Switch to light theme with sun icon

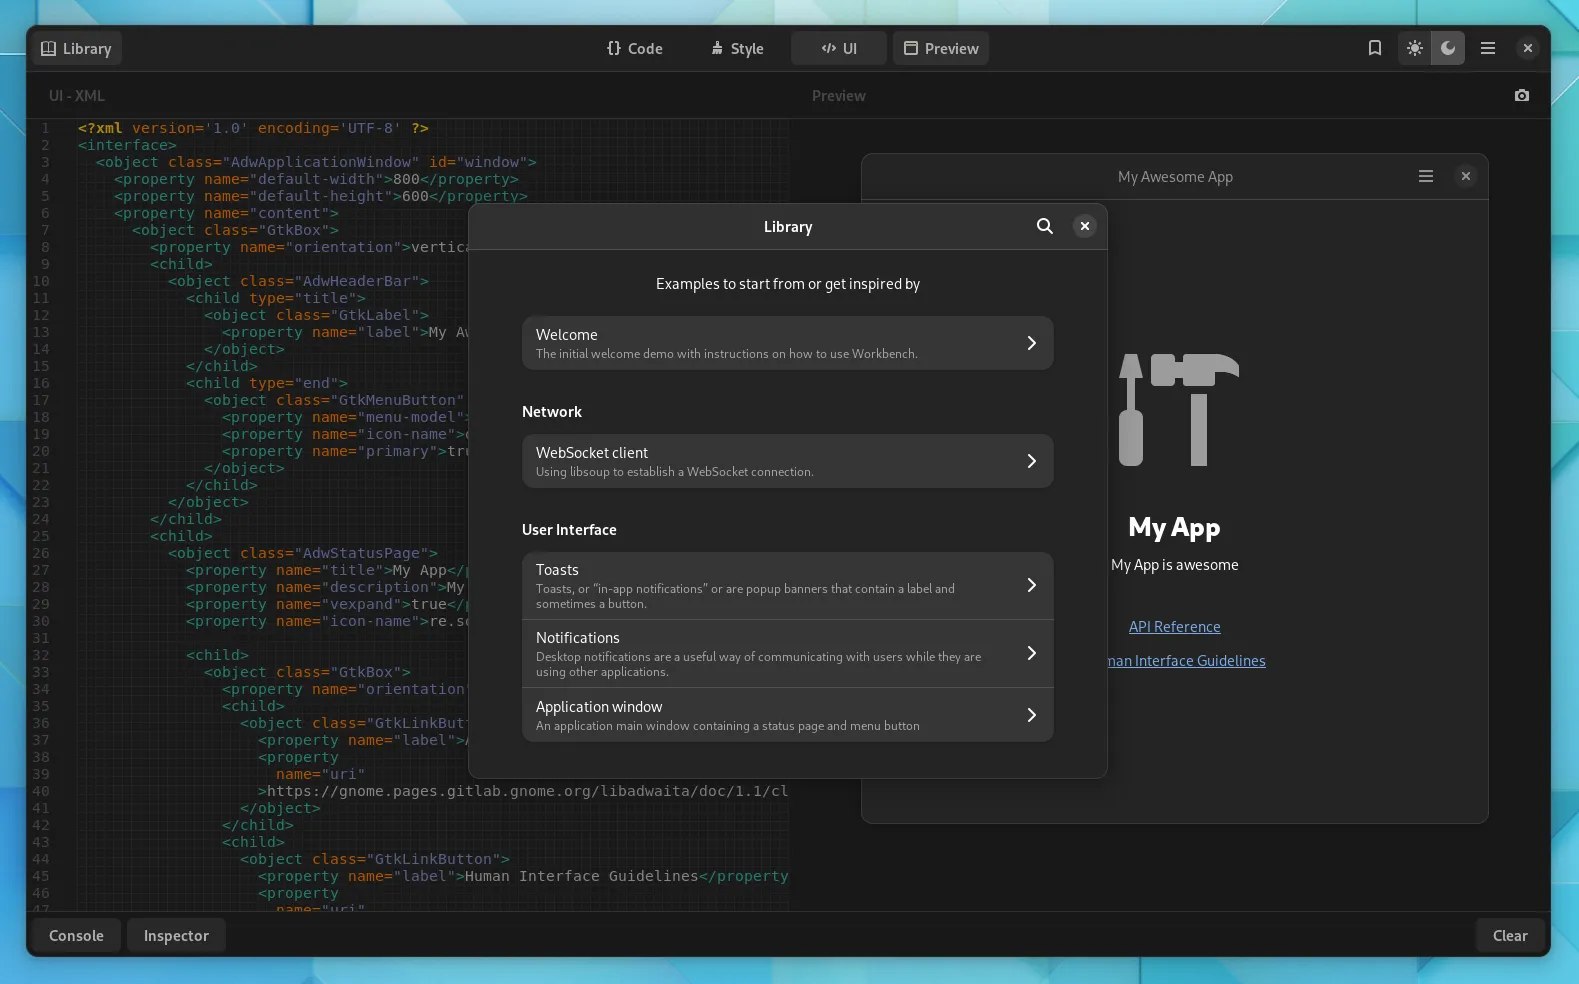click(1414, 48)
